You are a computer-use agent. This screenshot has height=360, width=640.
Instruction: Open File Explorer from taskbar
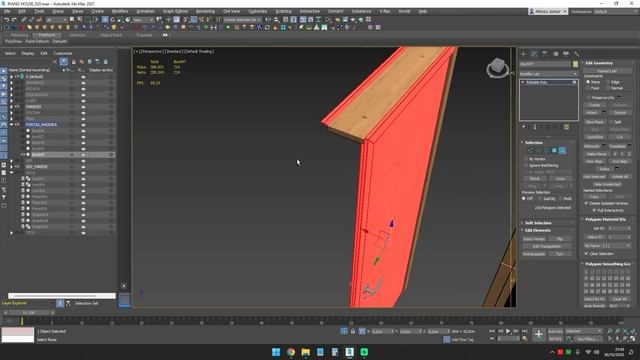pyautogui.click(x=305, y=352)
